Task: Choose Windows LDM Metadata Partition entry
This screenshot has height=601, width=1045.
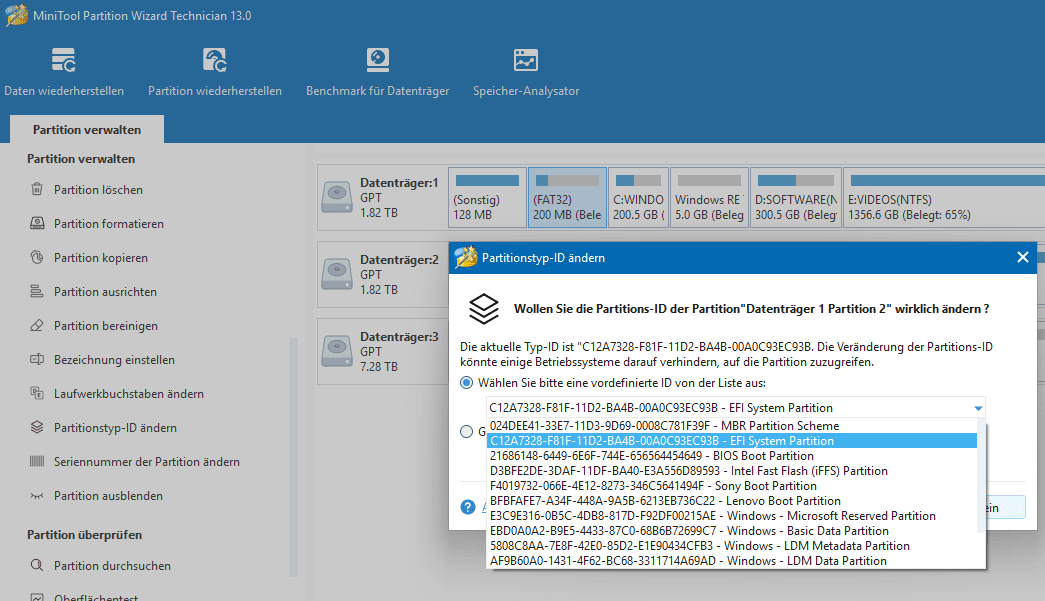Action: [731, 546]
